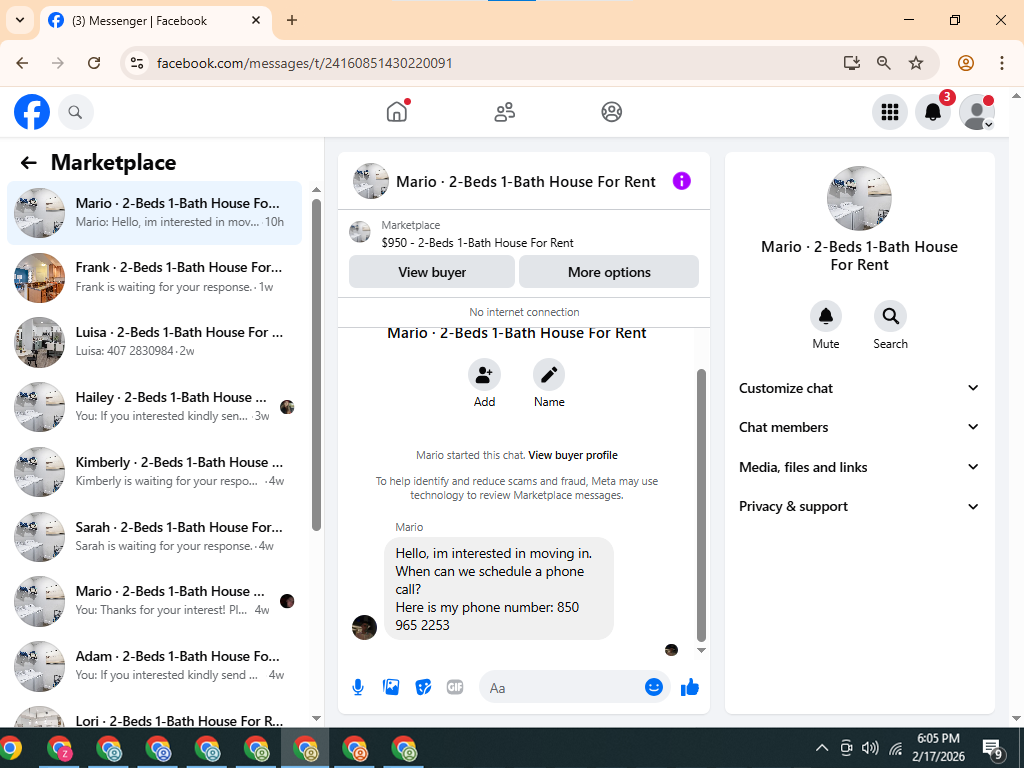Open Chrome zoom magnifier icon
This screenshot has height=768, width=1024.
click(884, 63)
